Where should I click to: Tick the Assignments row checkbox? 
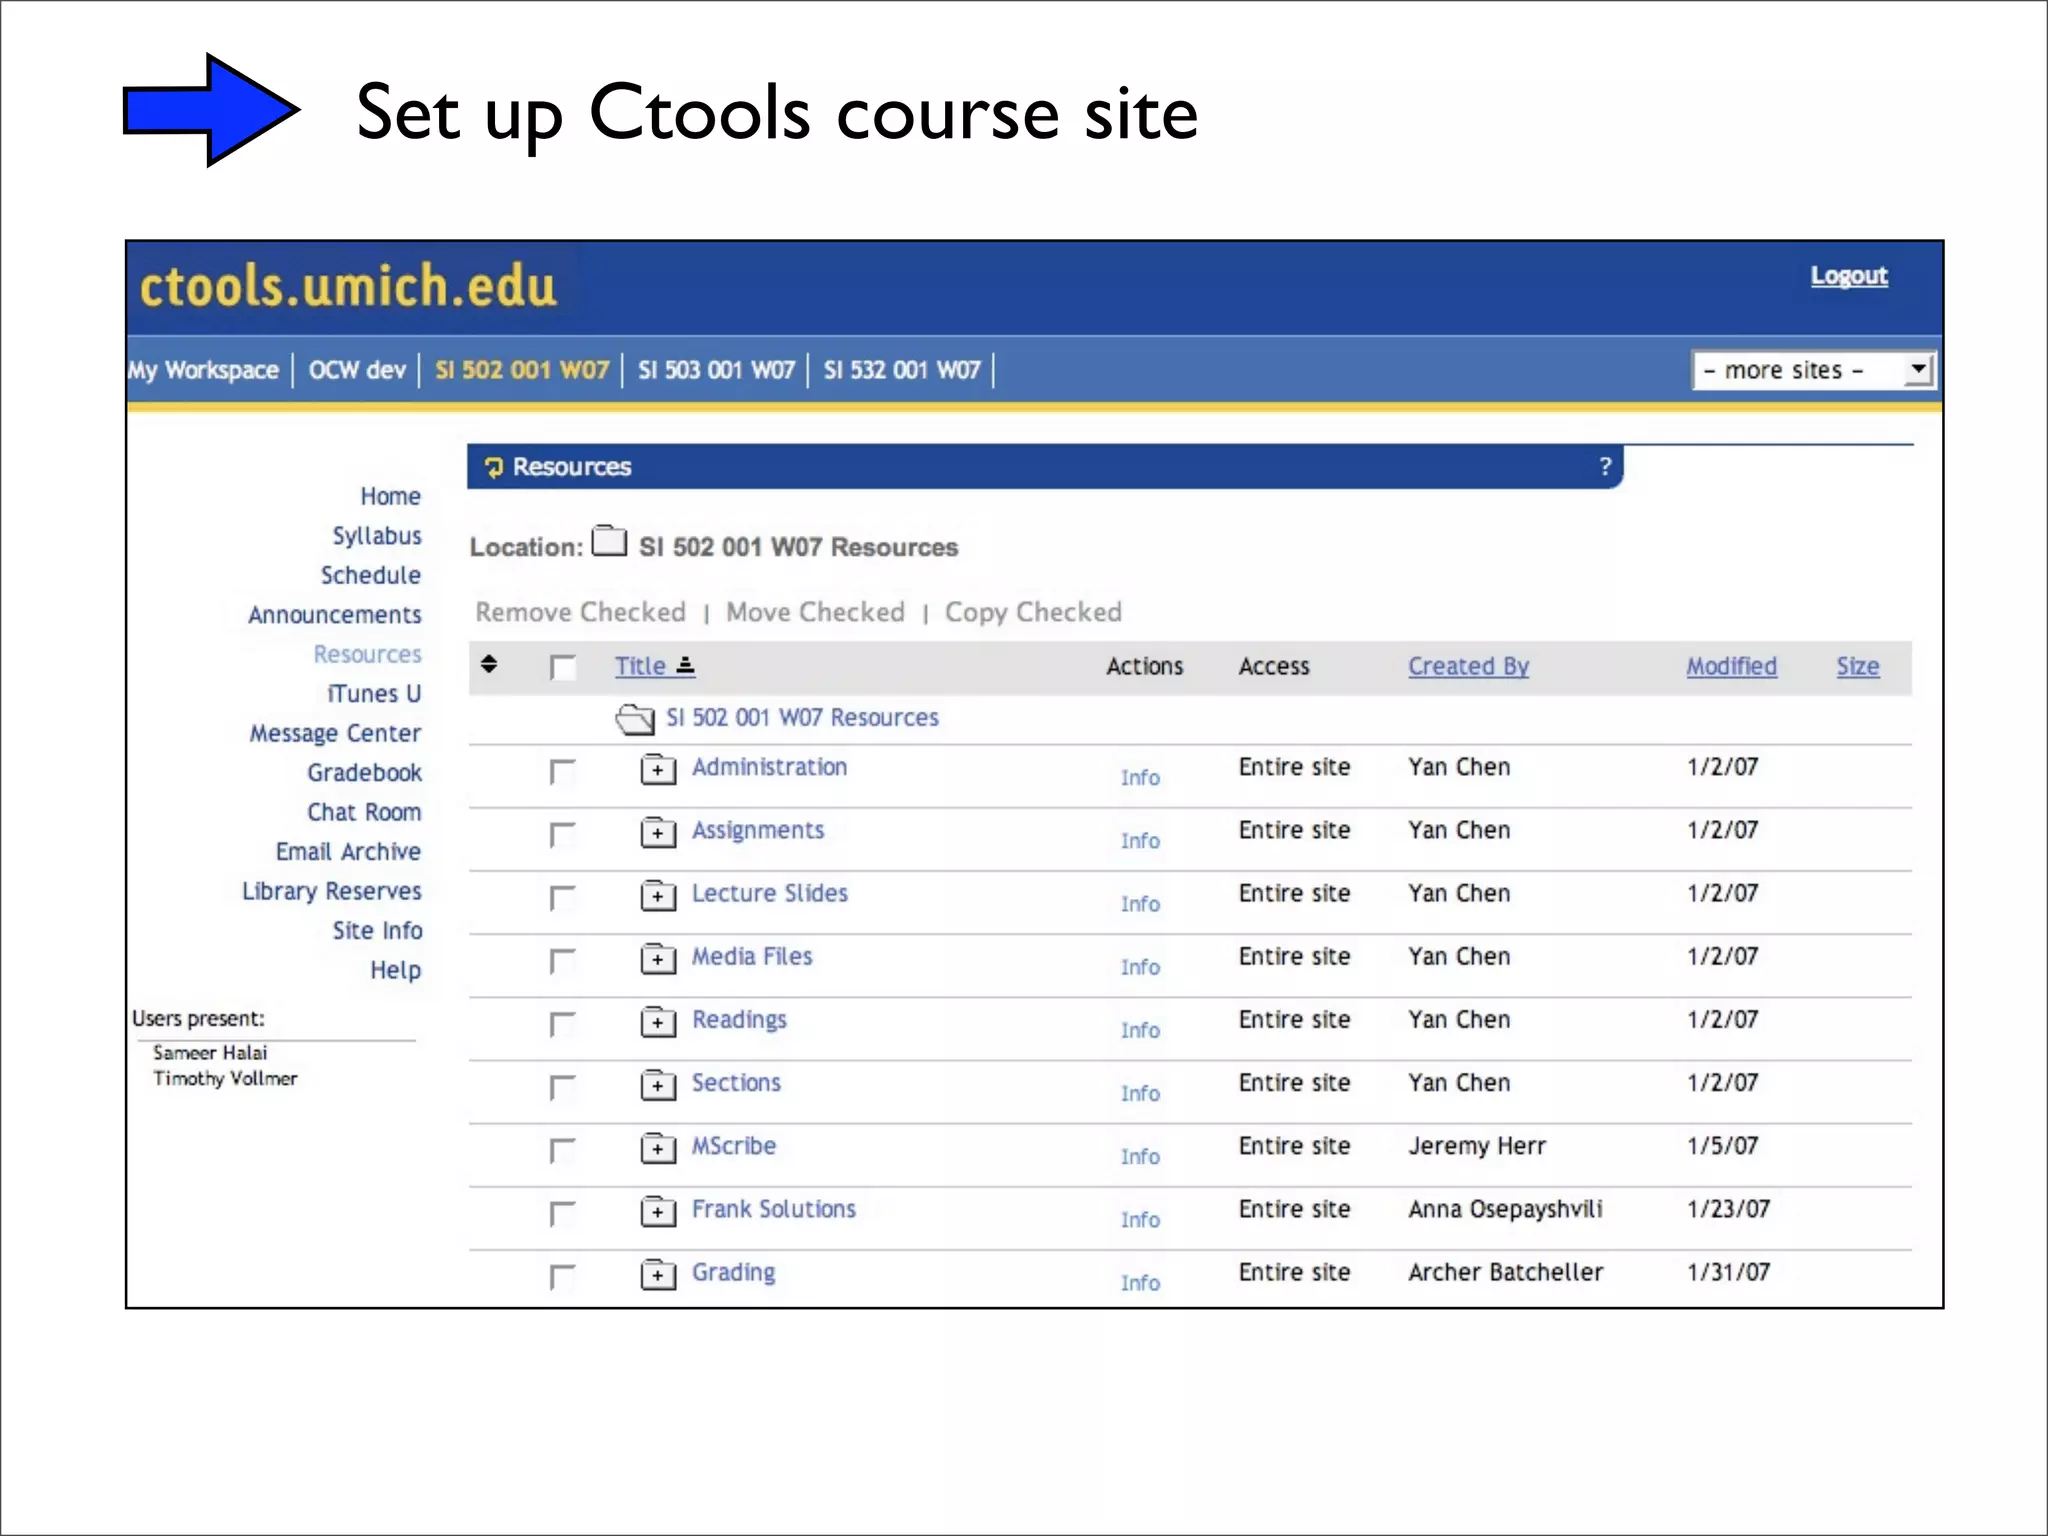coord(563,835)
